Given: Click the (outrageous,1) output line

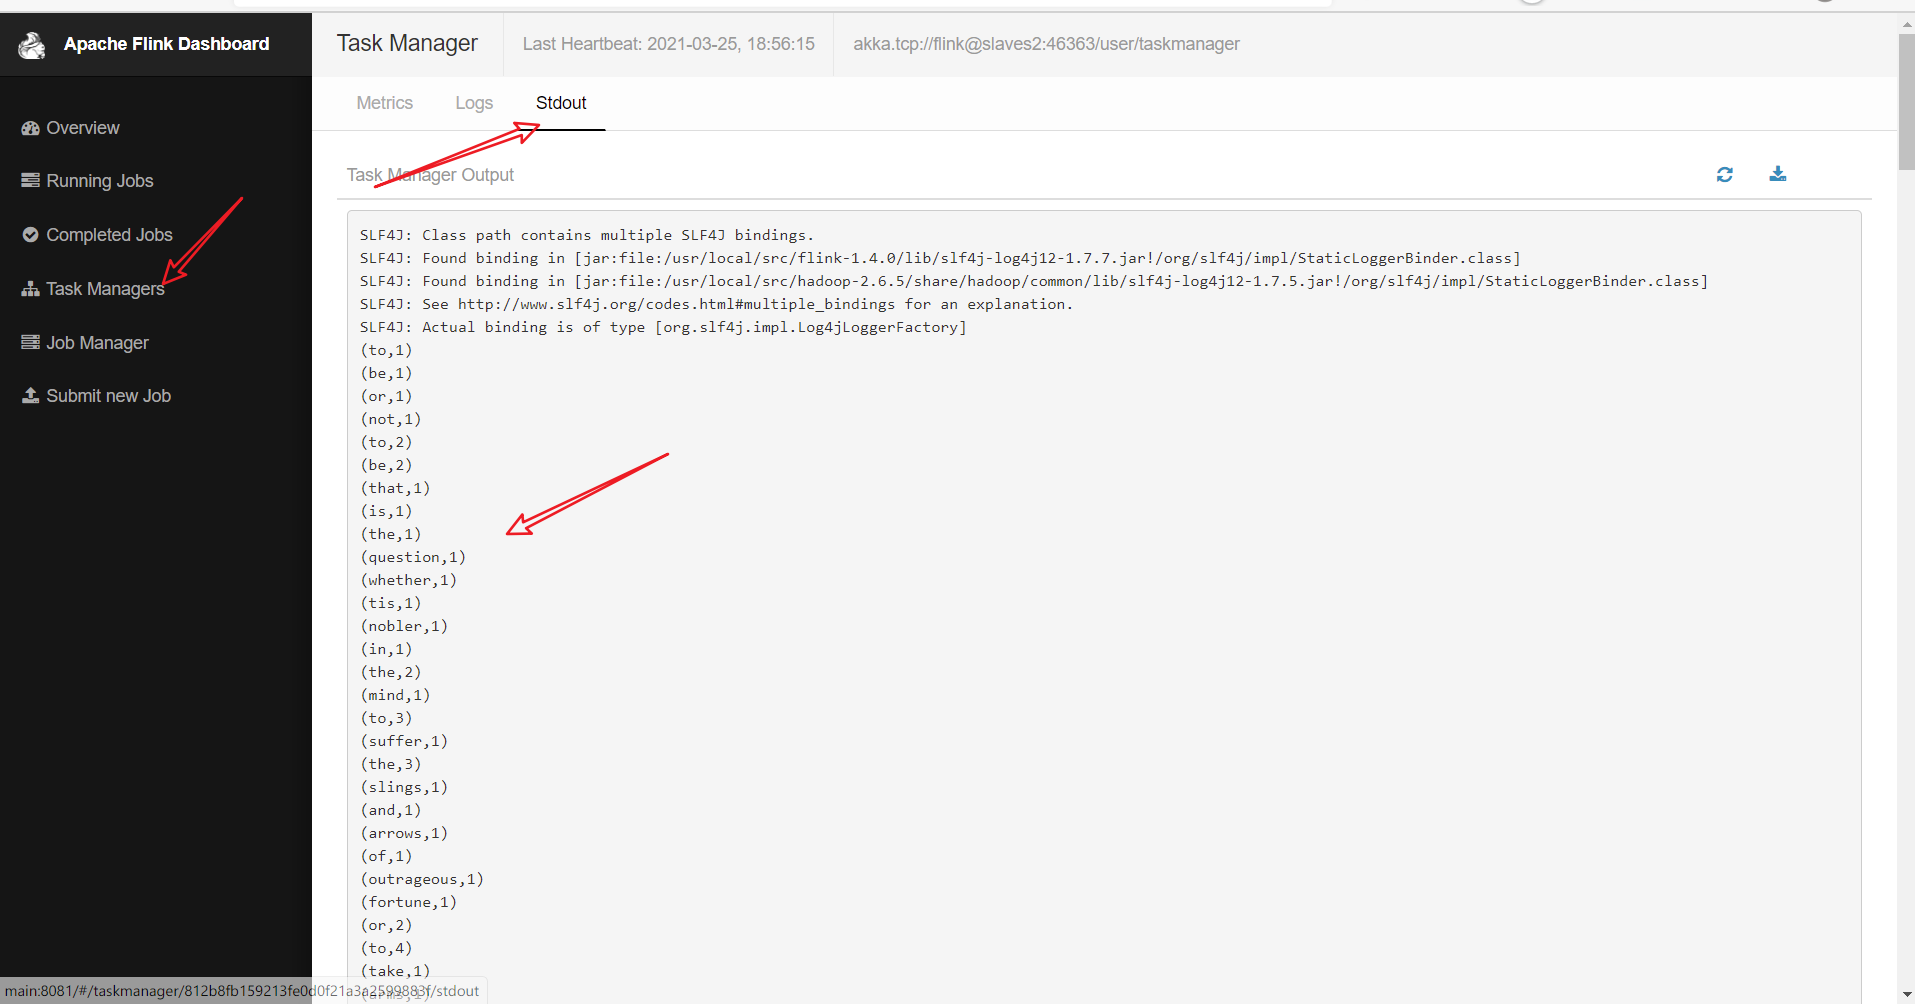Looking at the screenshot, I should pos(422,879).
